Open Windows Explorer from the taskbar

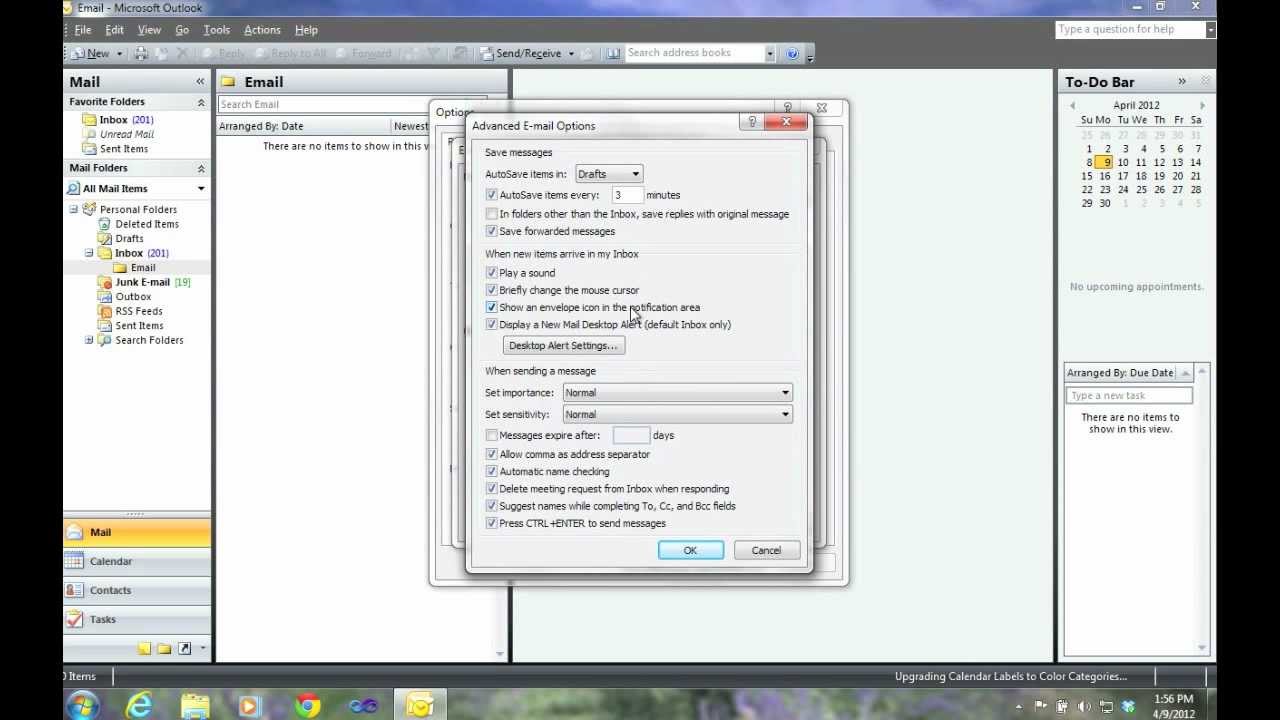pos(195,705)
